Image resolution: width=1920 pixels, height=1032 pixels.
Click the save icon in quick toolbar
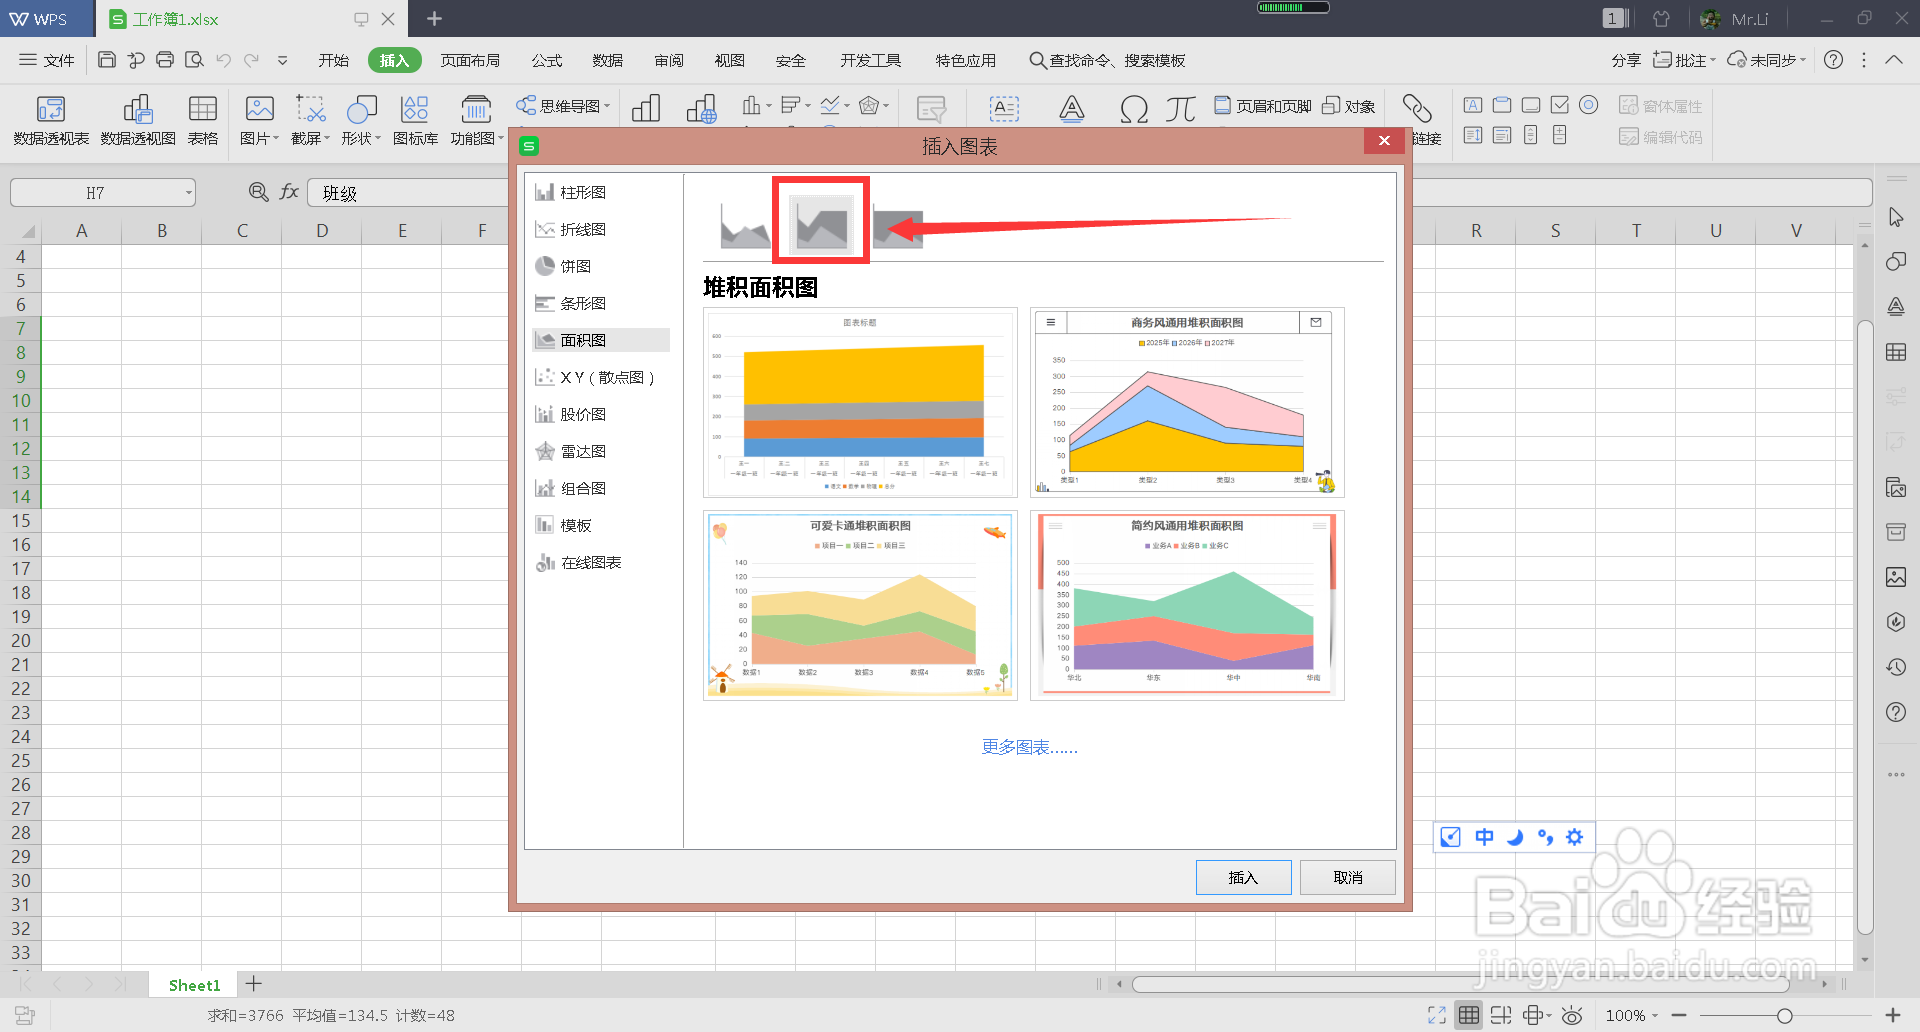point(107,60)
